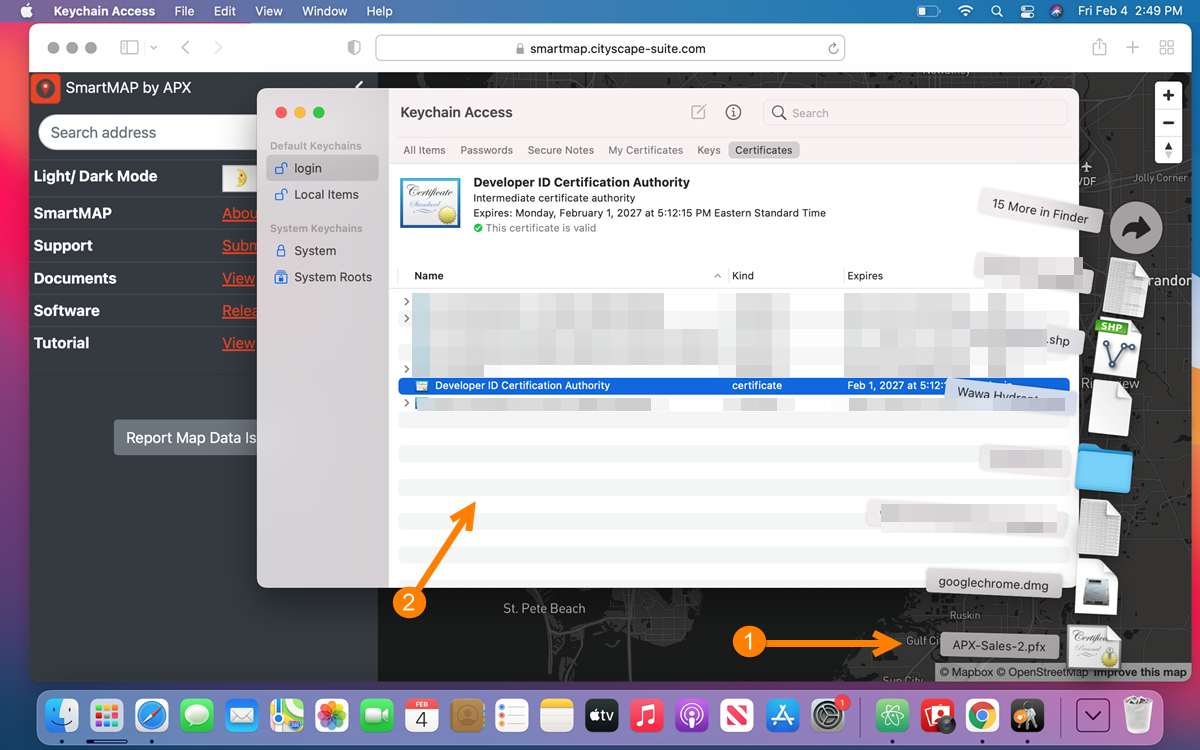
Task: Reload the page in Safari
Action: [833, 48]
